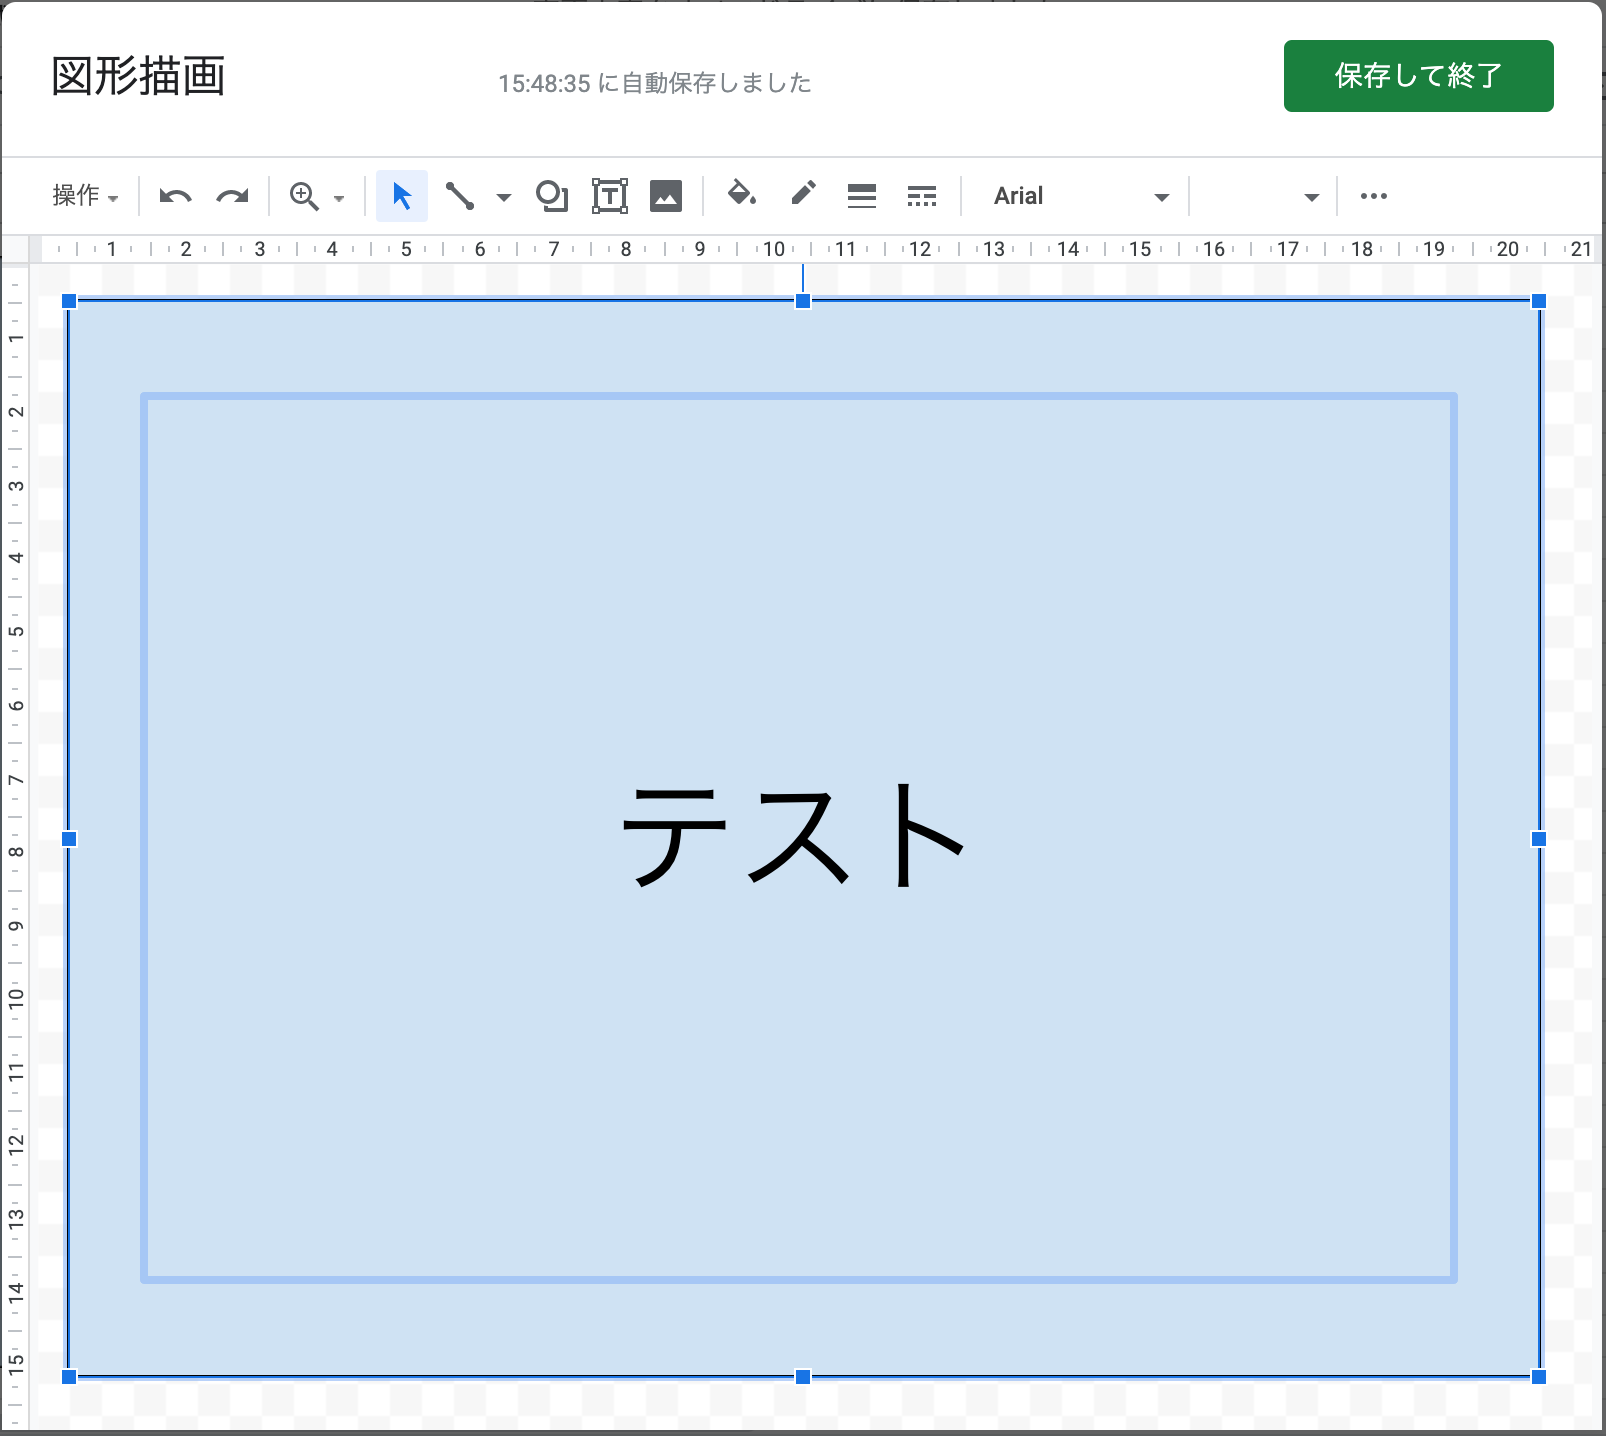This screenshot has width=1606, height=1436.
Task: Click the zoom magnifier icon
Action: (x=304, y=196)
